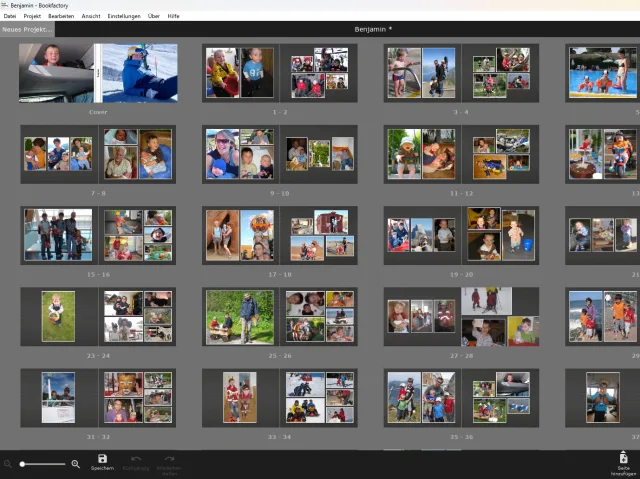Click the Wiederherstellen redo icon
The image size is (640, 479).
coord(170,459)
